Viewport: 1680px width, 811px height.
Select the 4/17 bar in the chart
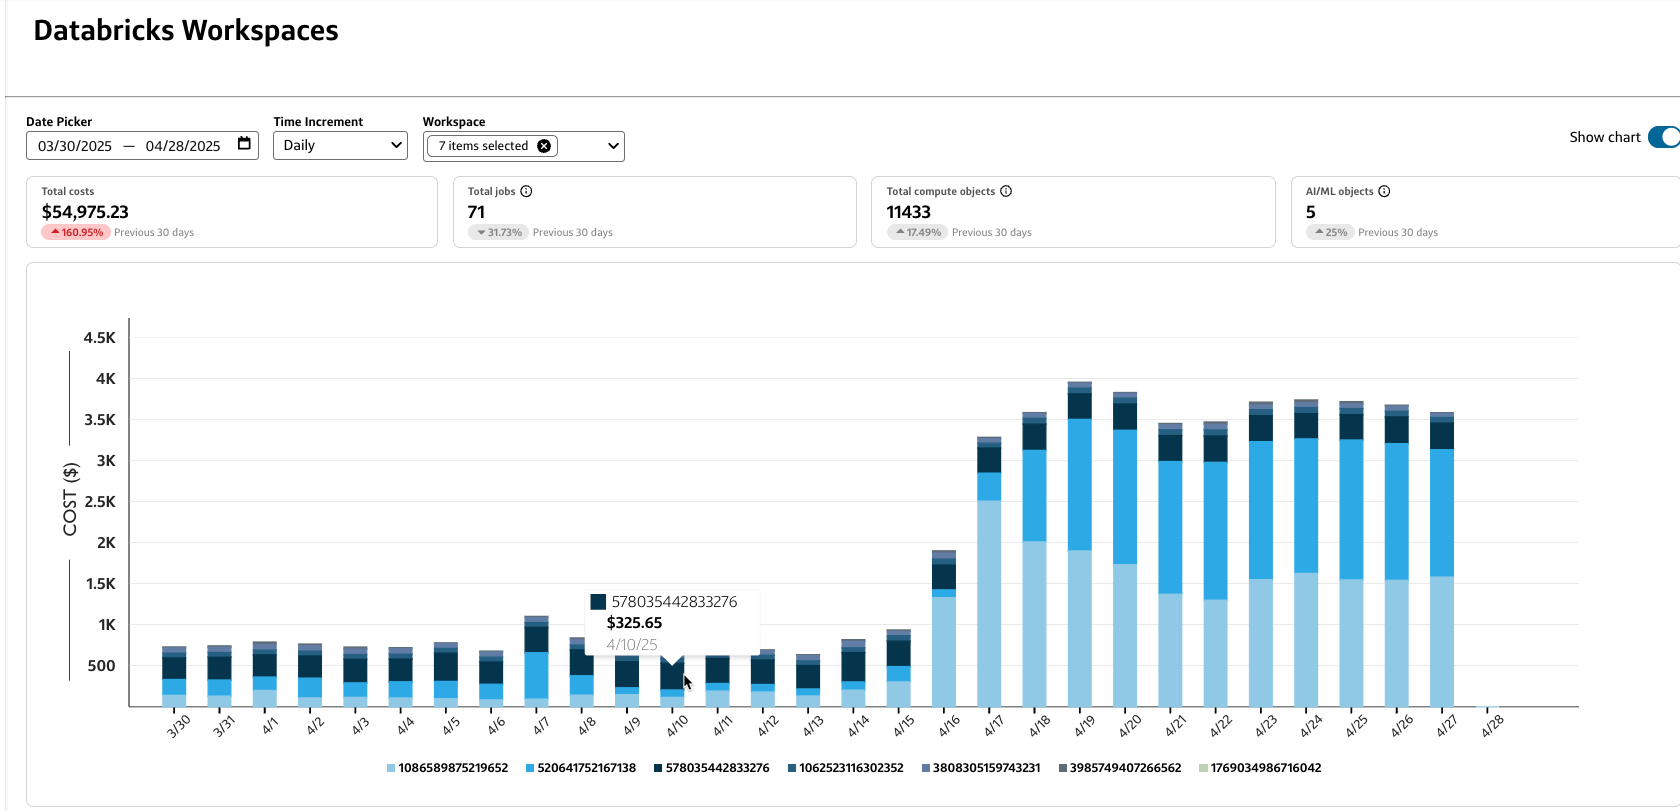pos(989,572)
